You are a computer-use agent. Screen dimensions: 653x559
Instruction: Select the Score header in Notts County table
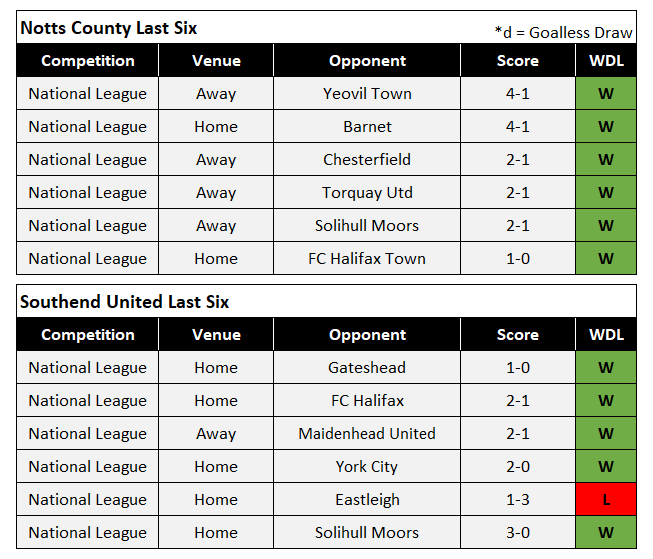(x=518, y=61)
